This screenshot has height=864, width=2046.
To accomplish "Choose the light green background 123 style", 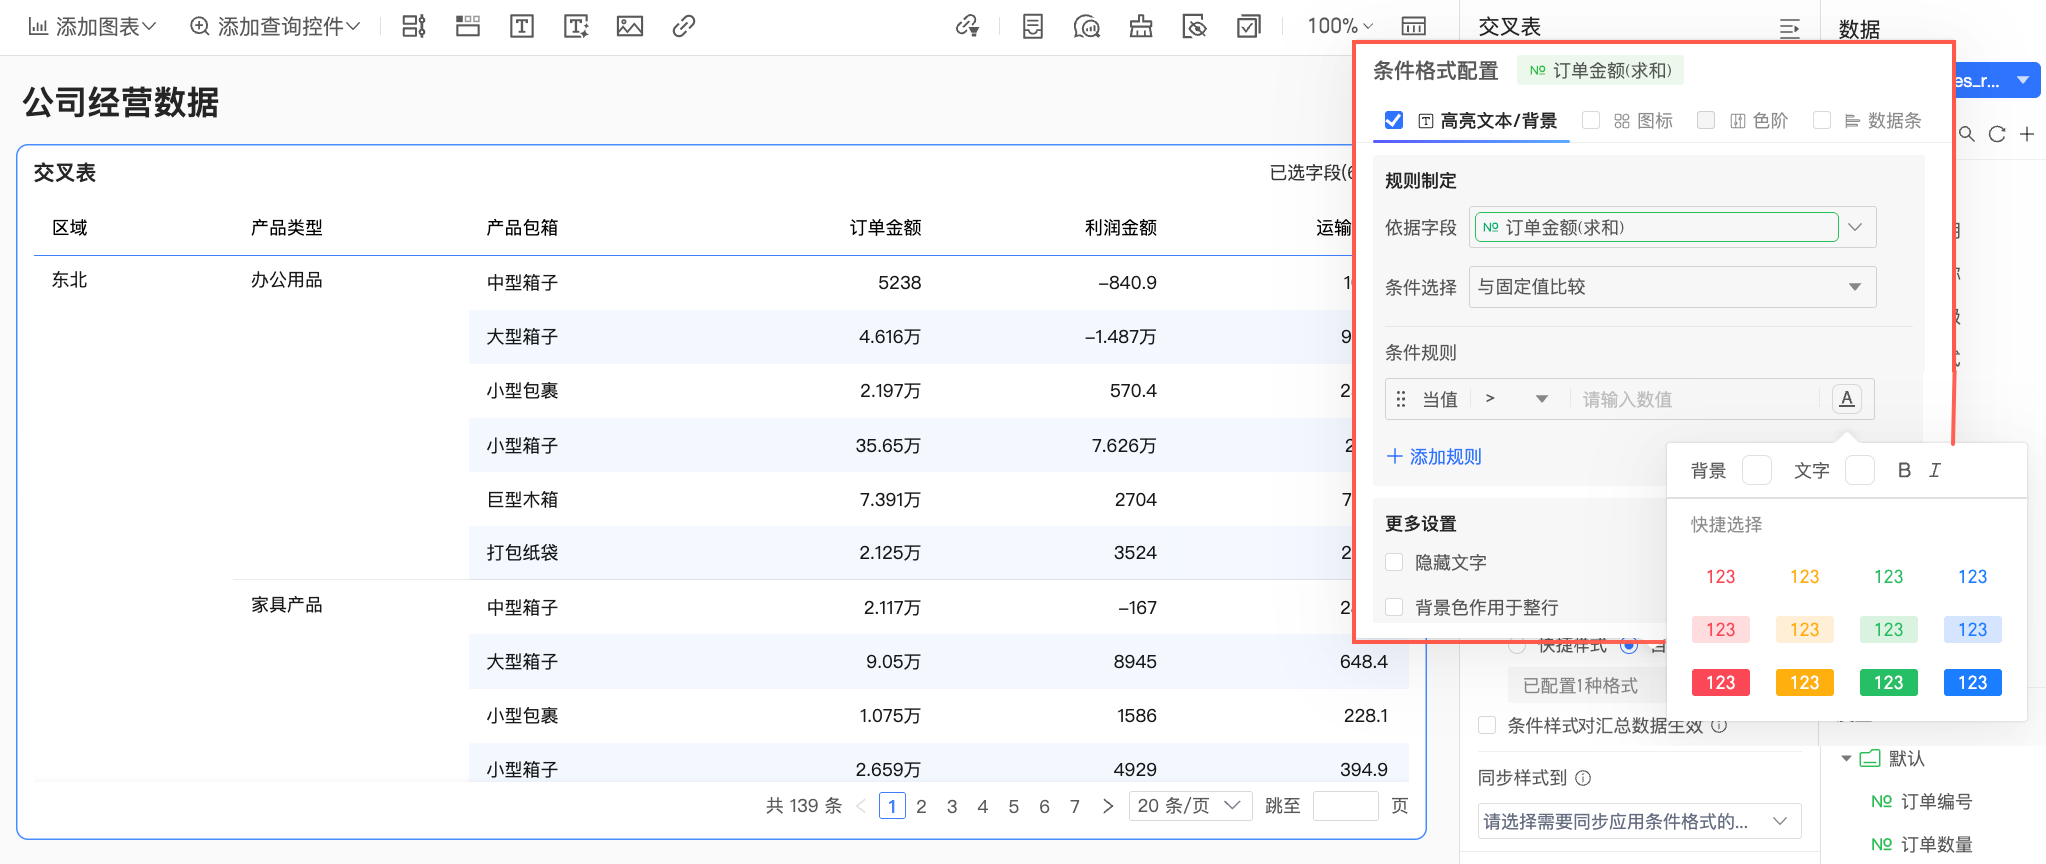I will point(1889,630).
